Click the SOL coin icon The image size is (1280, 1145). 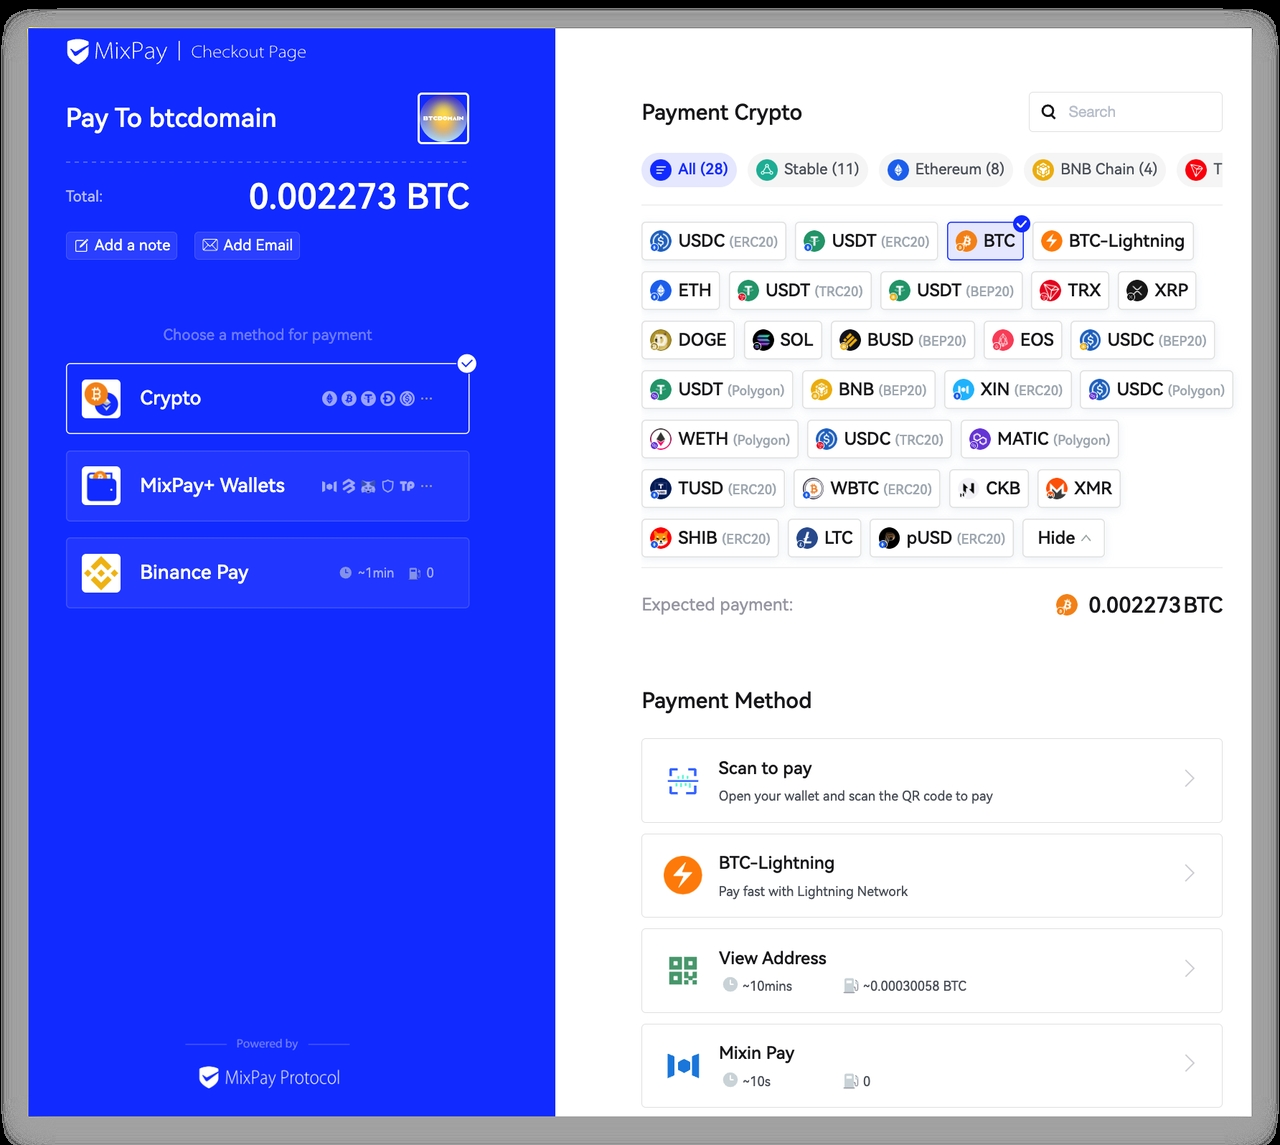point(763,341)
